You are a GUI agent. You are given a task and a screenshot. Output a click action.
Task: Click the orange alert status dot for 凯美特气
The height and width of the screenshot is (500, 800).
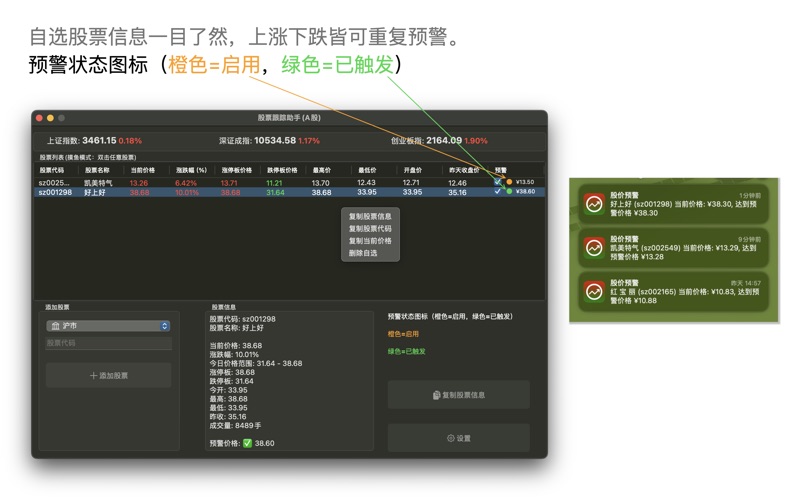(509, 182)
